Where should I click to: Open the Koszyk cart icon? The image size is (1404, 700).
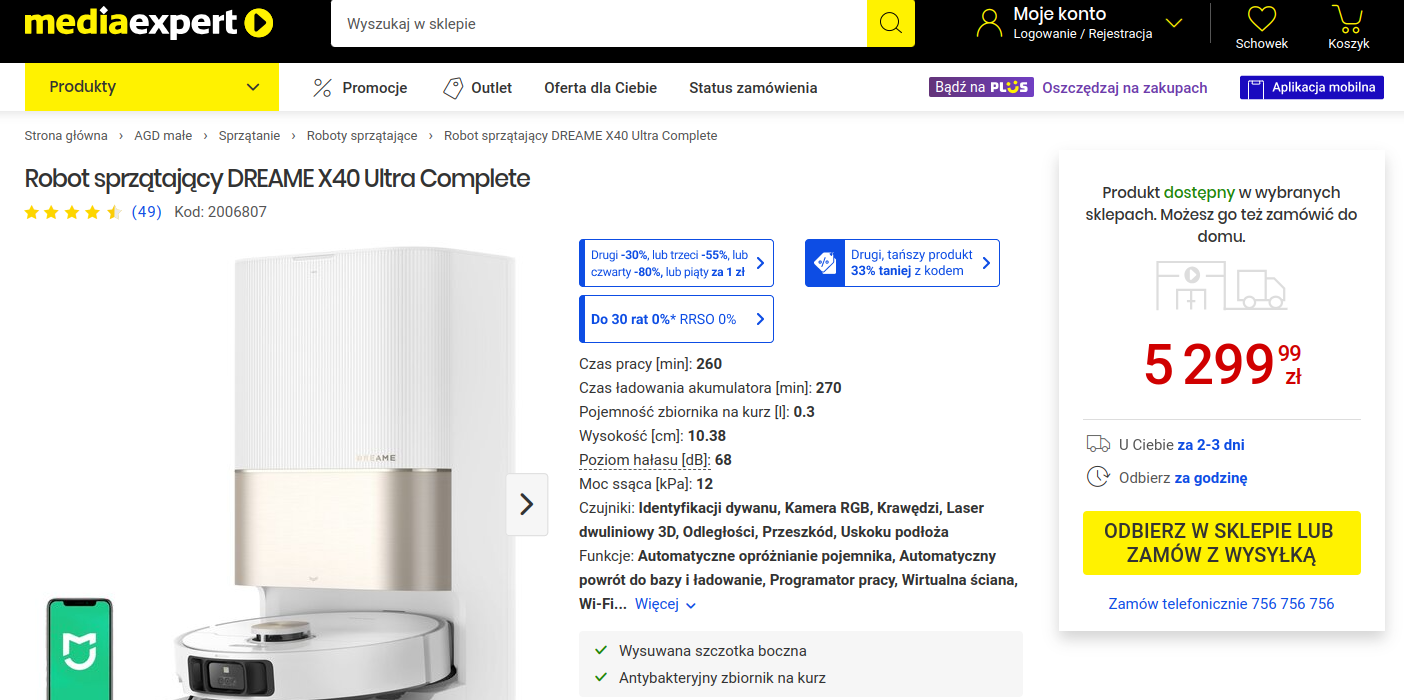click(1348, 17)
